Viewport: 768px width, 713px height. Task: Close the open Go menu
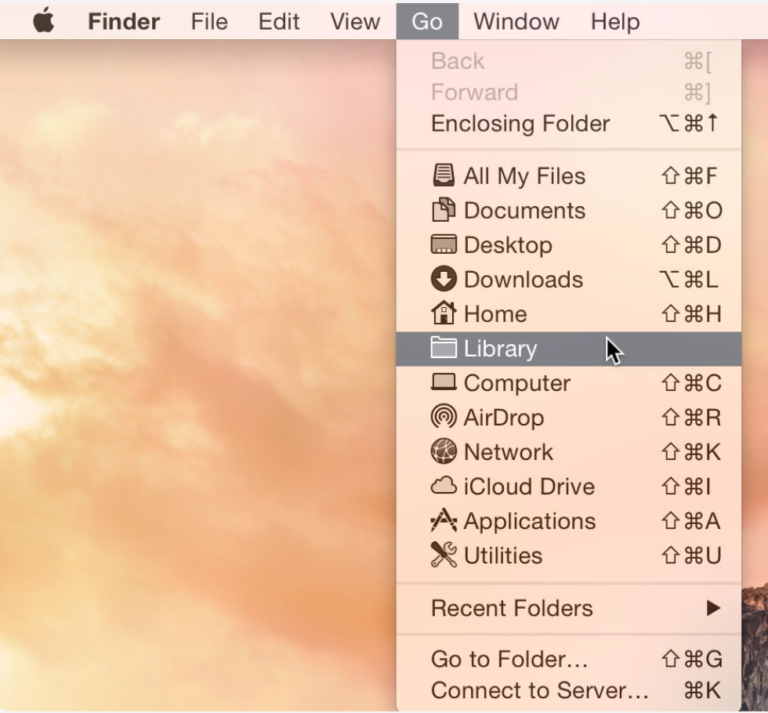click(x=427, y=22)
